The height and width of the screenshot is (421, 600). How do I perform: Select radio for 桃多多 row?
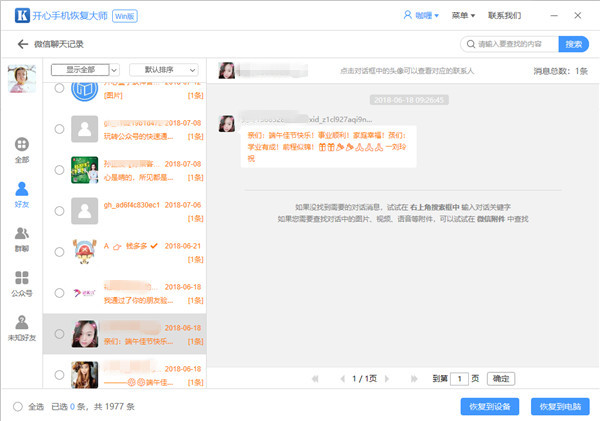[x=59, y=252]
